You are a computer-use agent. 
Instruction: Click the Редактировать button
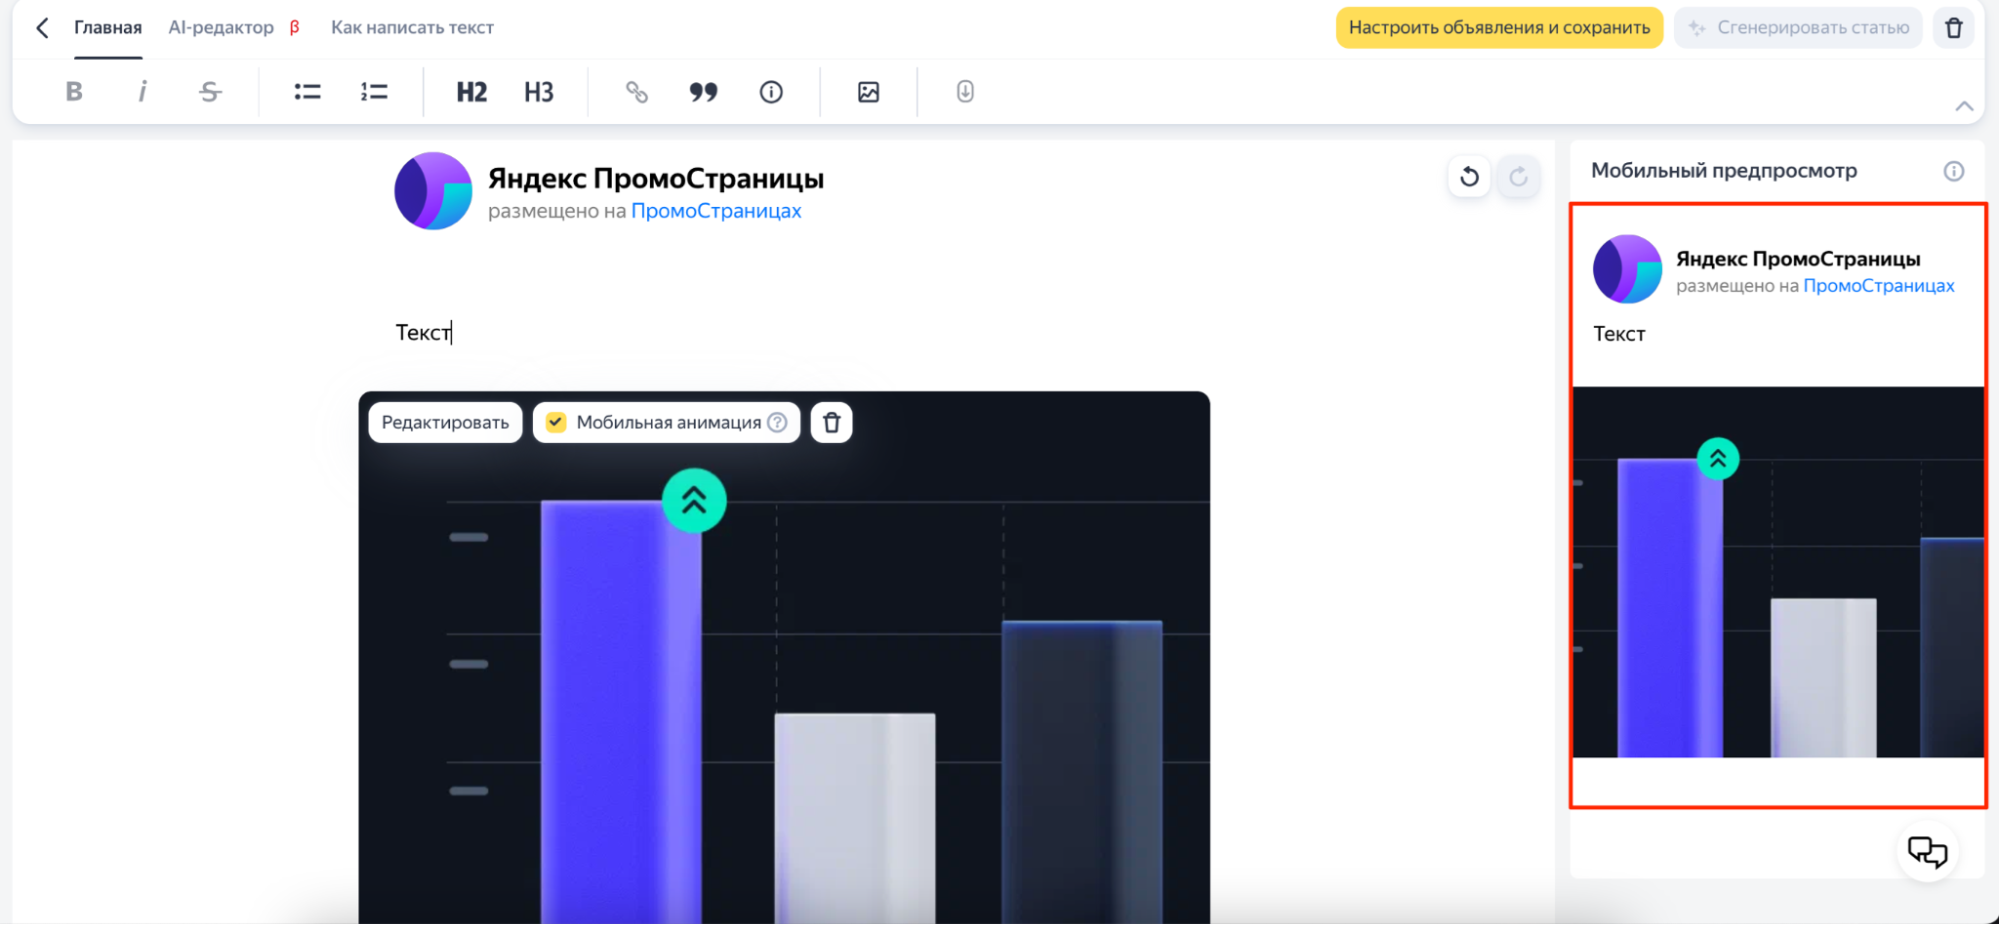coord(445,423)
